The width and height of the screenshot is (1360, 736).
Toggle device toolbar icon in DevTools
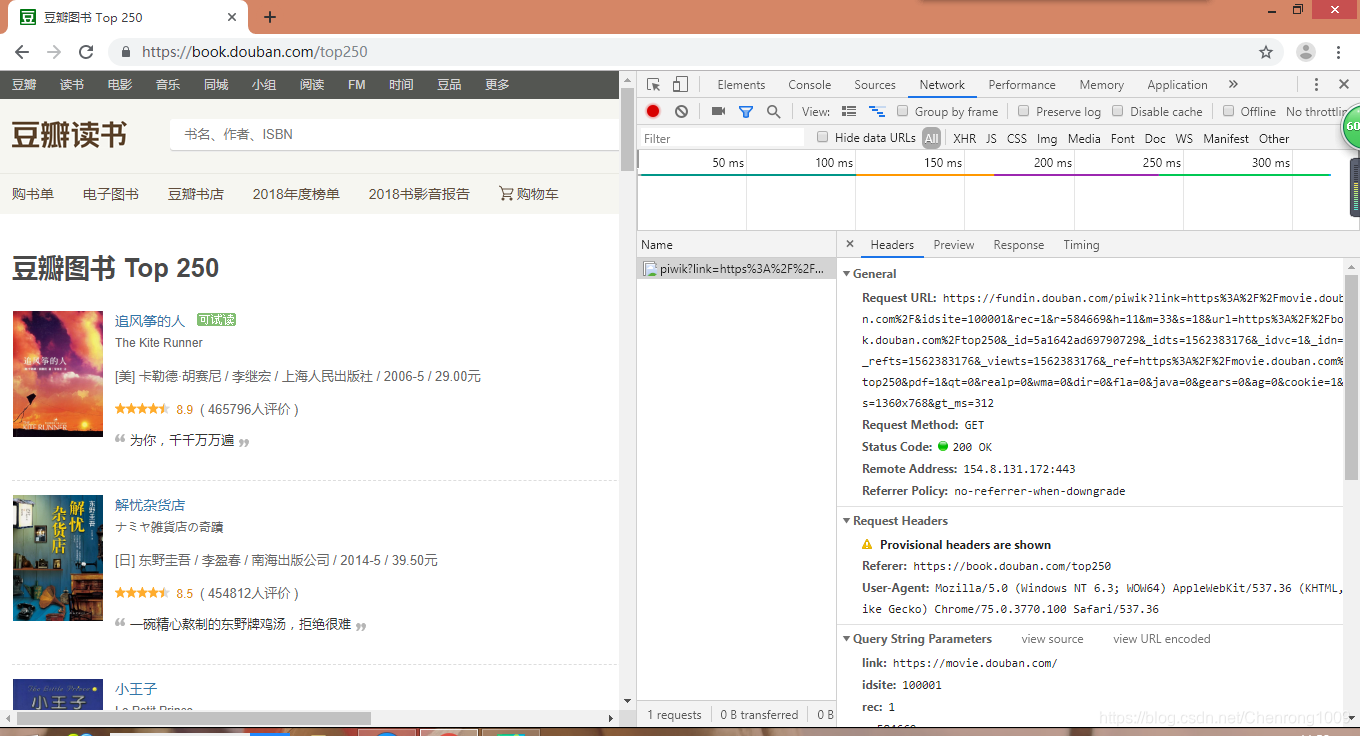(x=680, y=85)
